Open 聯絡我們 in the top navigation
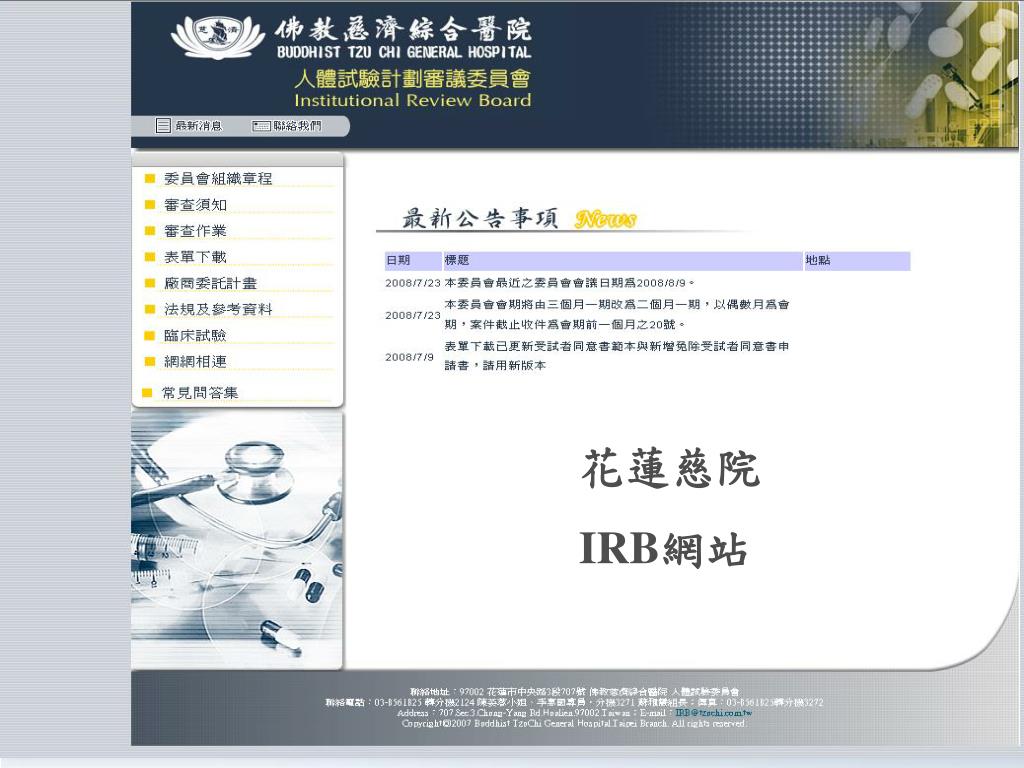The width and height of the screenshot is (1024, 768). click(298, 125)
